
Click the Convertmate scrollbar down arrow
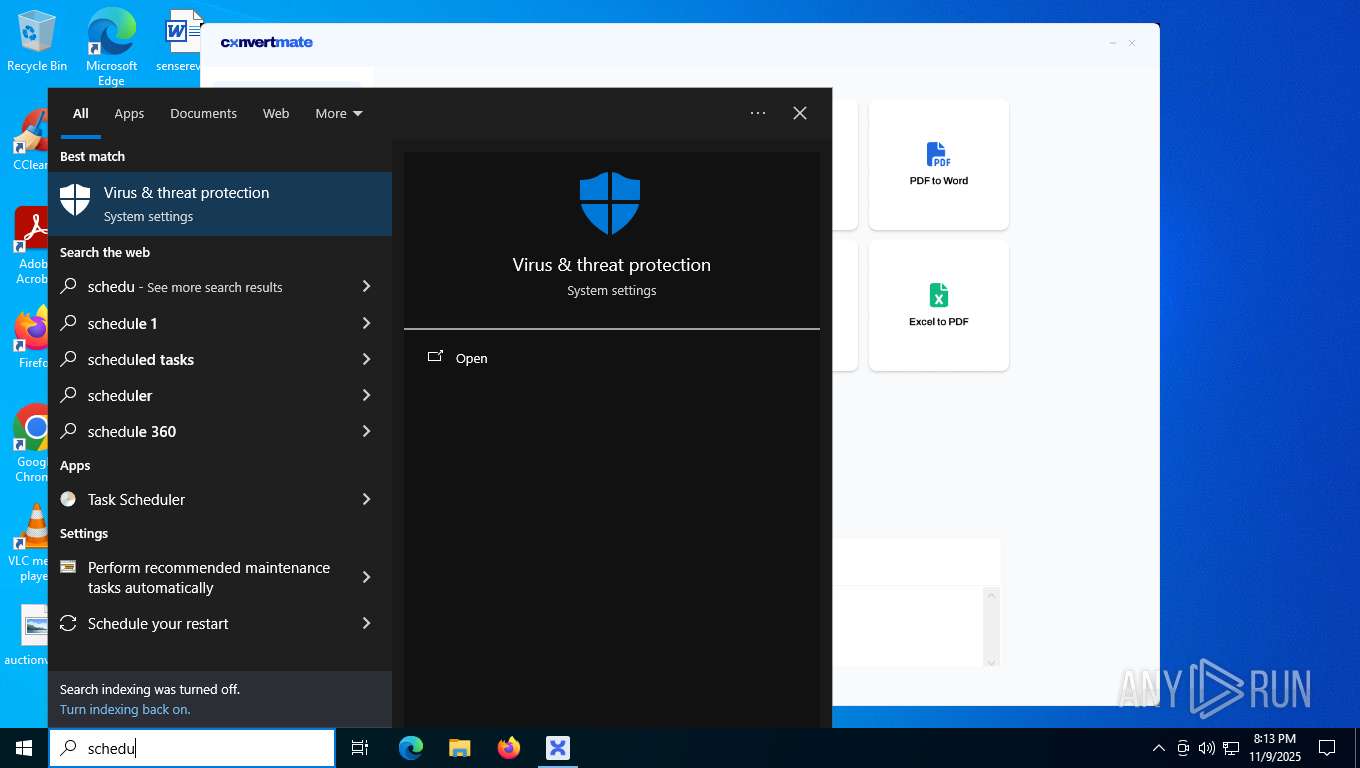(992, 661)
